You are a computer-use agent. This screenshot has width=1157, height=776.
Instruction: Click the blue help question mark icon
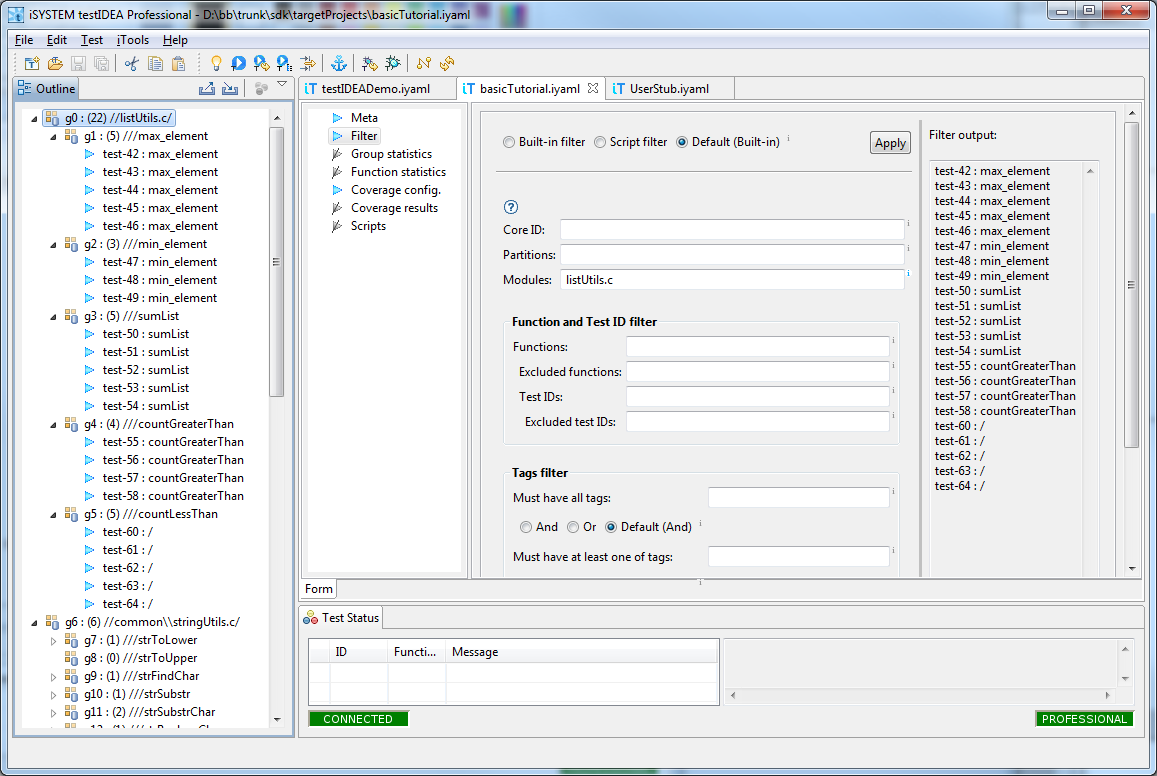511,207
